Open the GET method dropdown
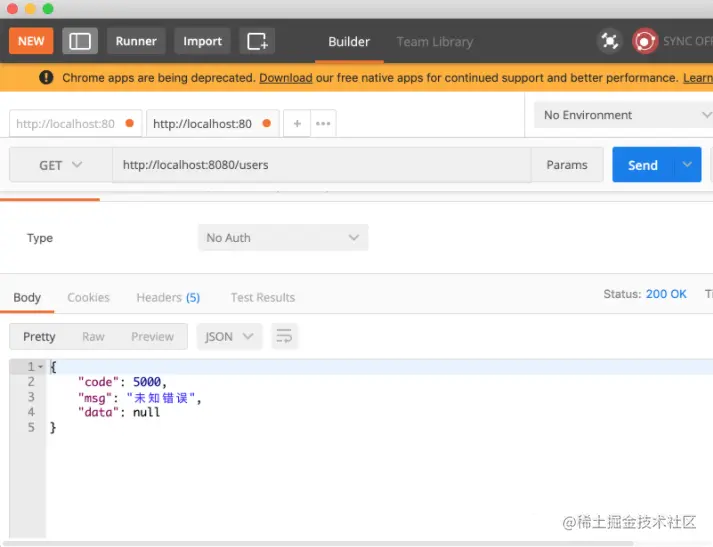The image size is (713, 547). [x=61, y=165]
